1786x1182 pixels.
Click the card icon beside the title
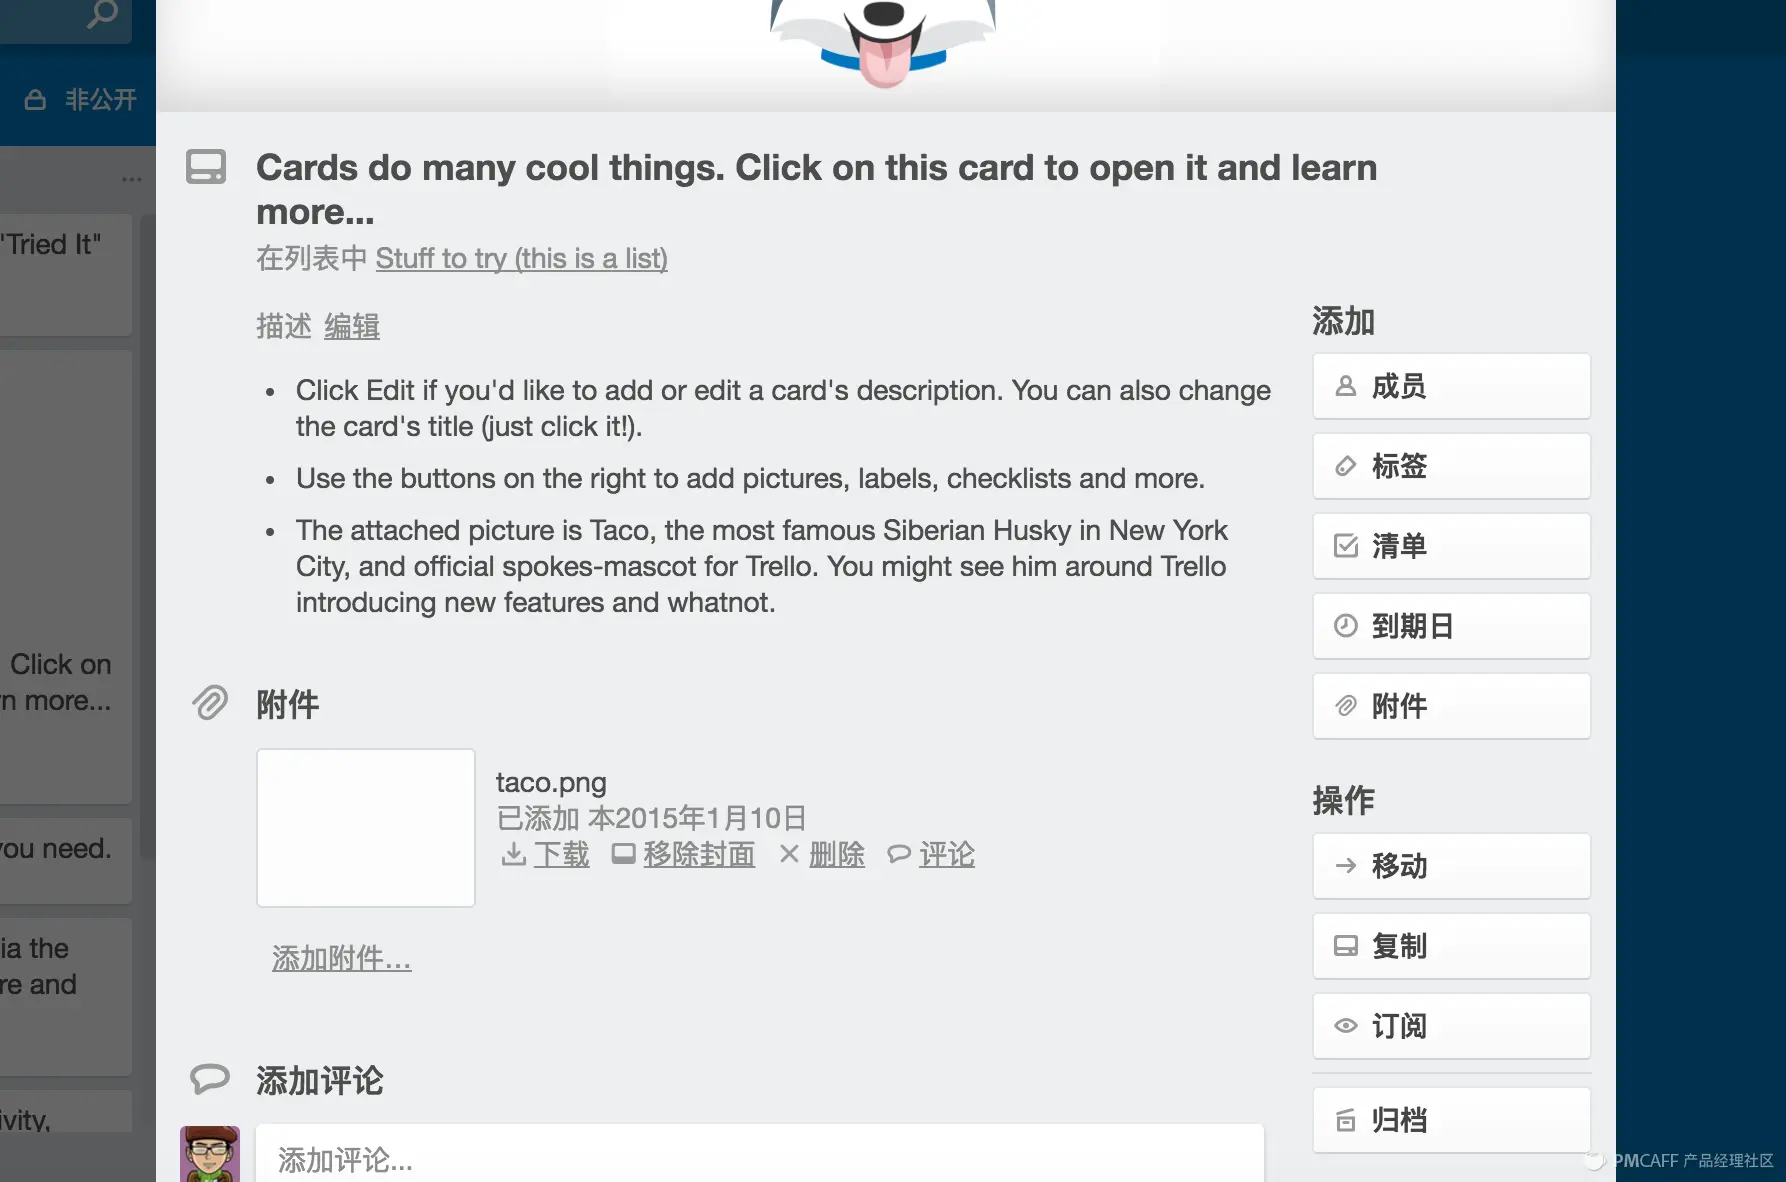[206, 167]
